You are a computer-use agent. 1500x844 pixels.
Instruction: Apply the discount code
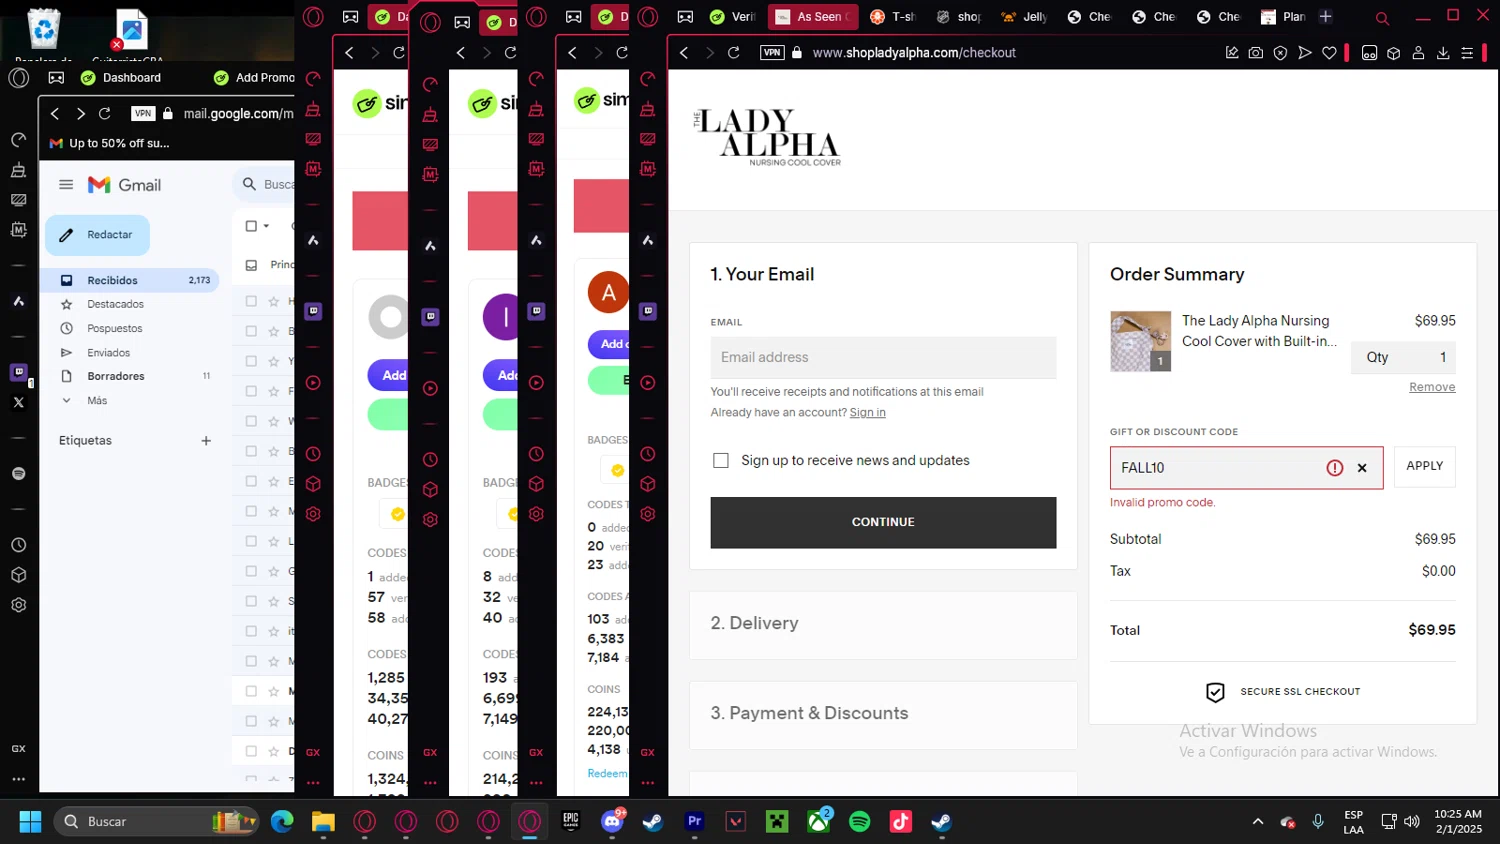[x=1425, y=467]
